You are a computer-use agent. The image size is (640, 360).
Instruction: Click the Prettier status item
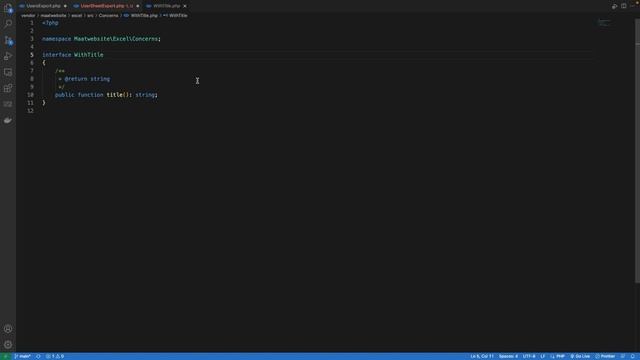point(605,356)
